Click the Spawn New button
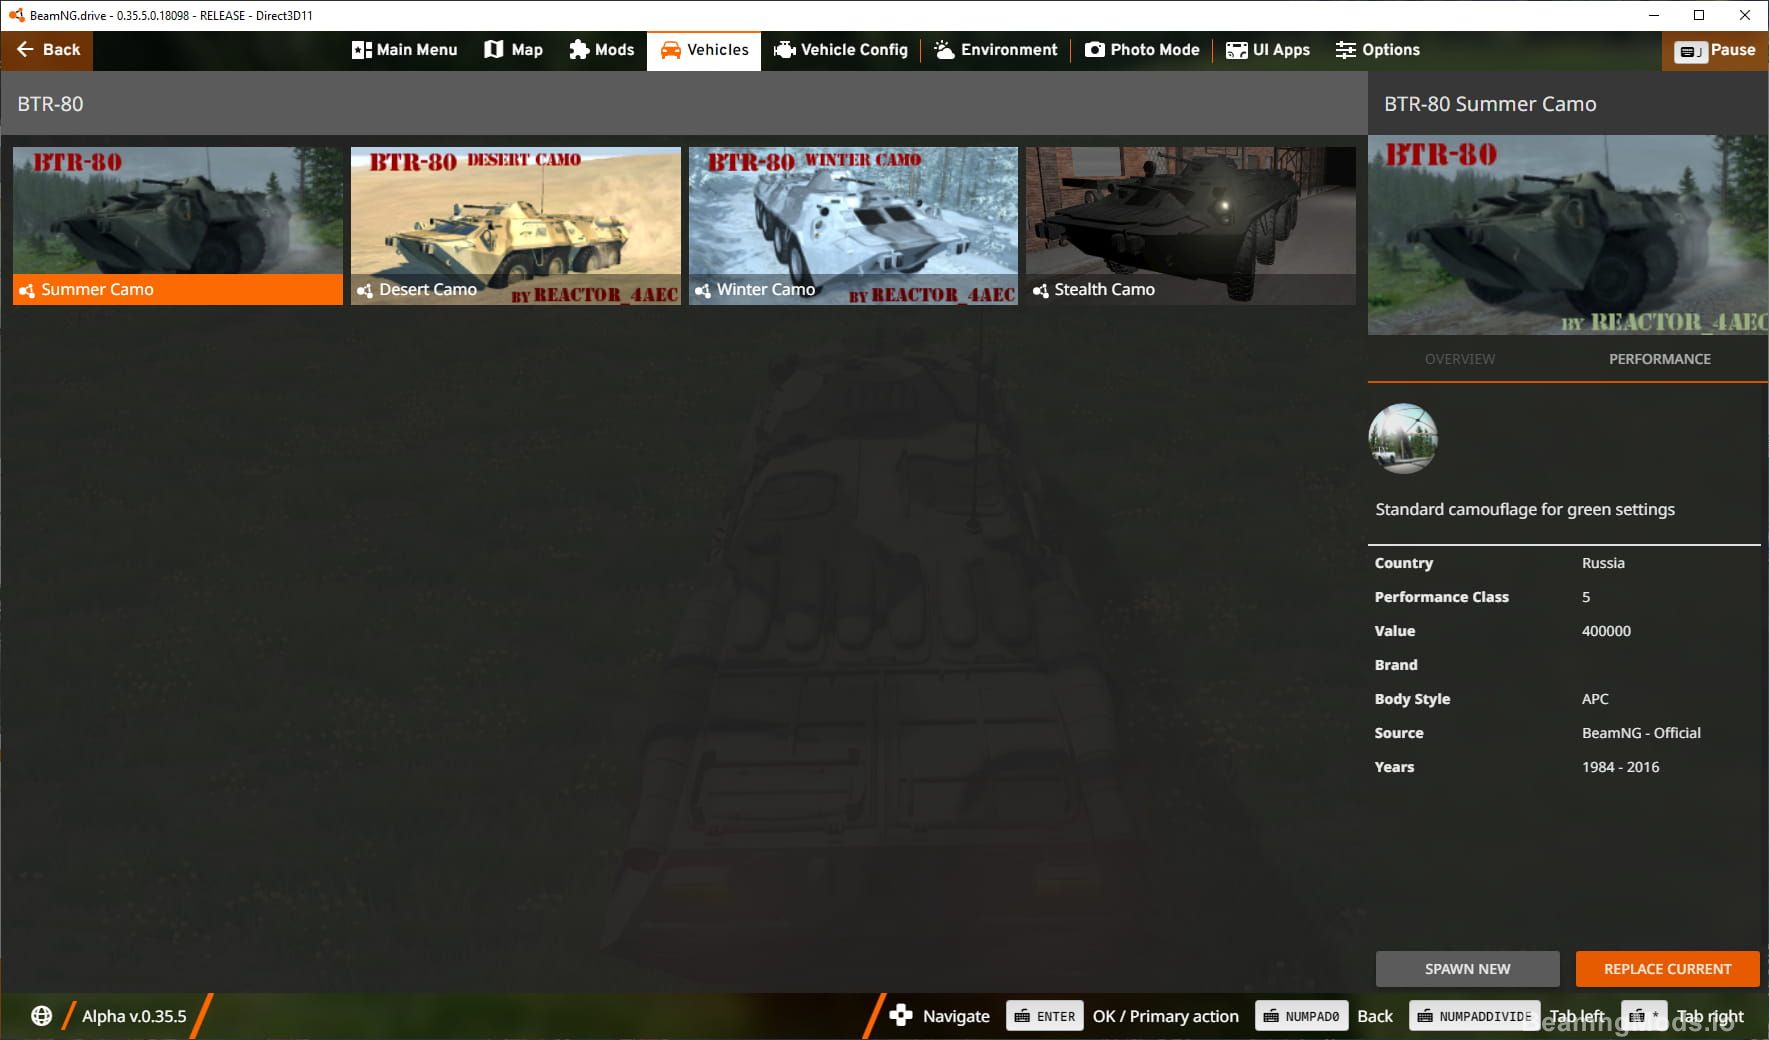 point(1467,969)
